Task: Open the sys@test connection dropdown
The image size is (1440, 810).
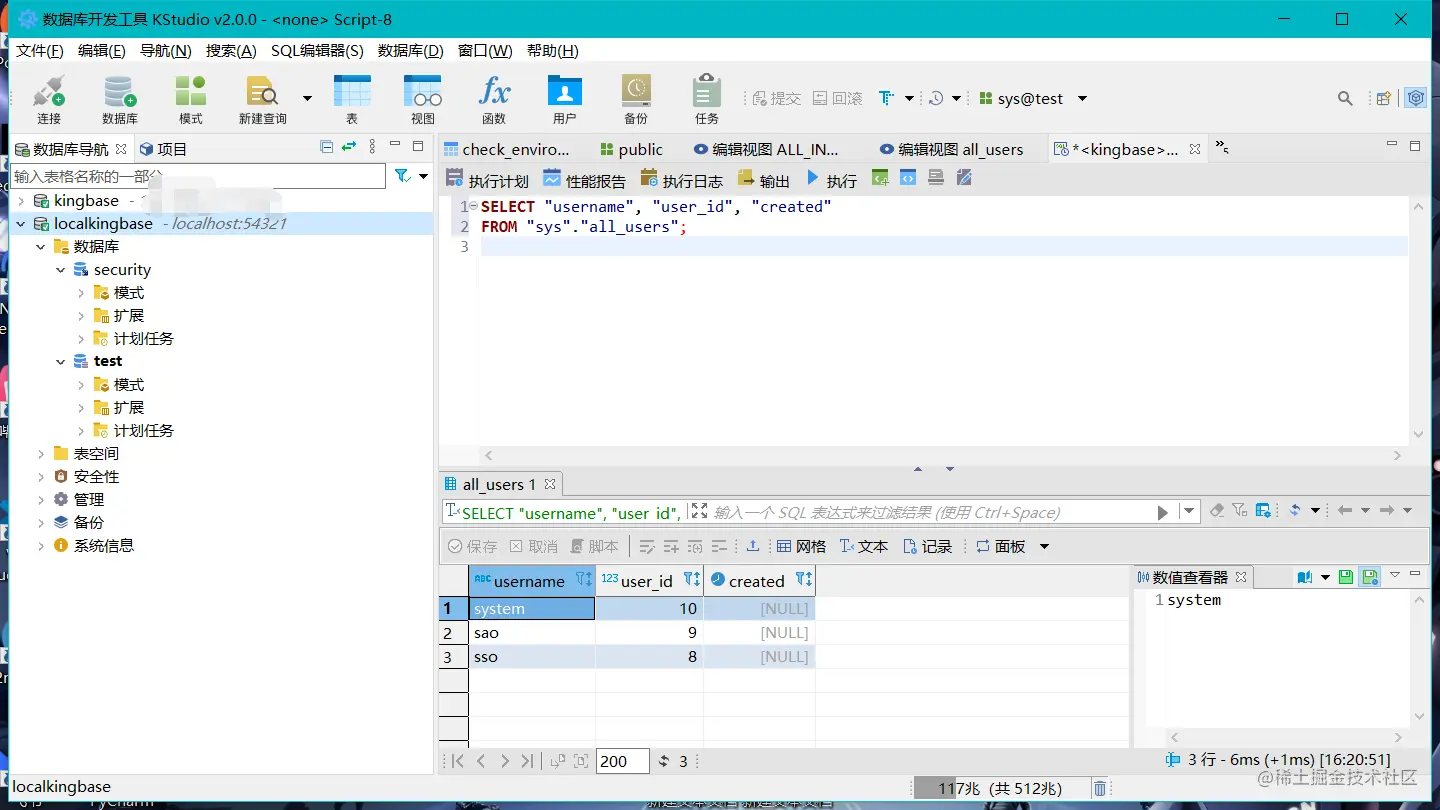Action: tap(1082, 98)
